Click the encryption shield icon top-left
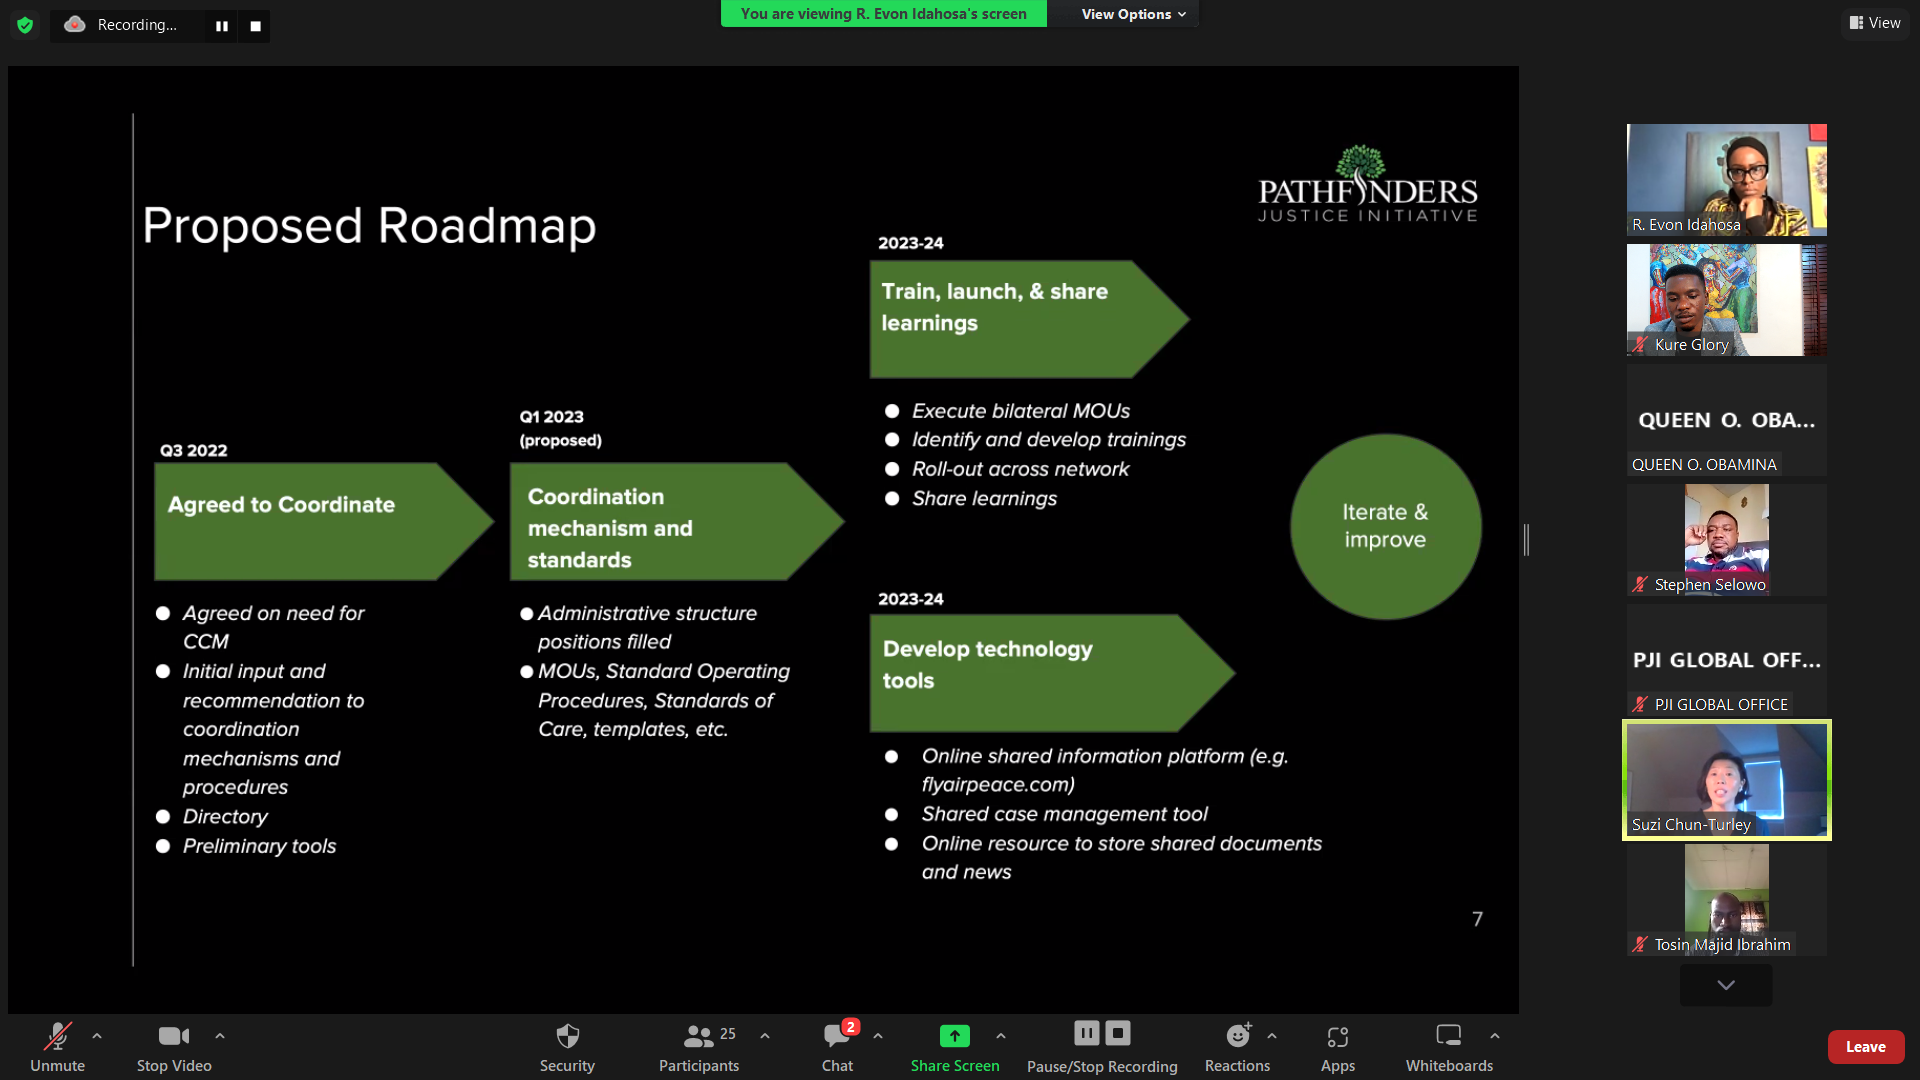This screenshot has width=1920, height=1080. 25,25
